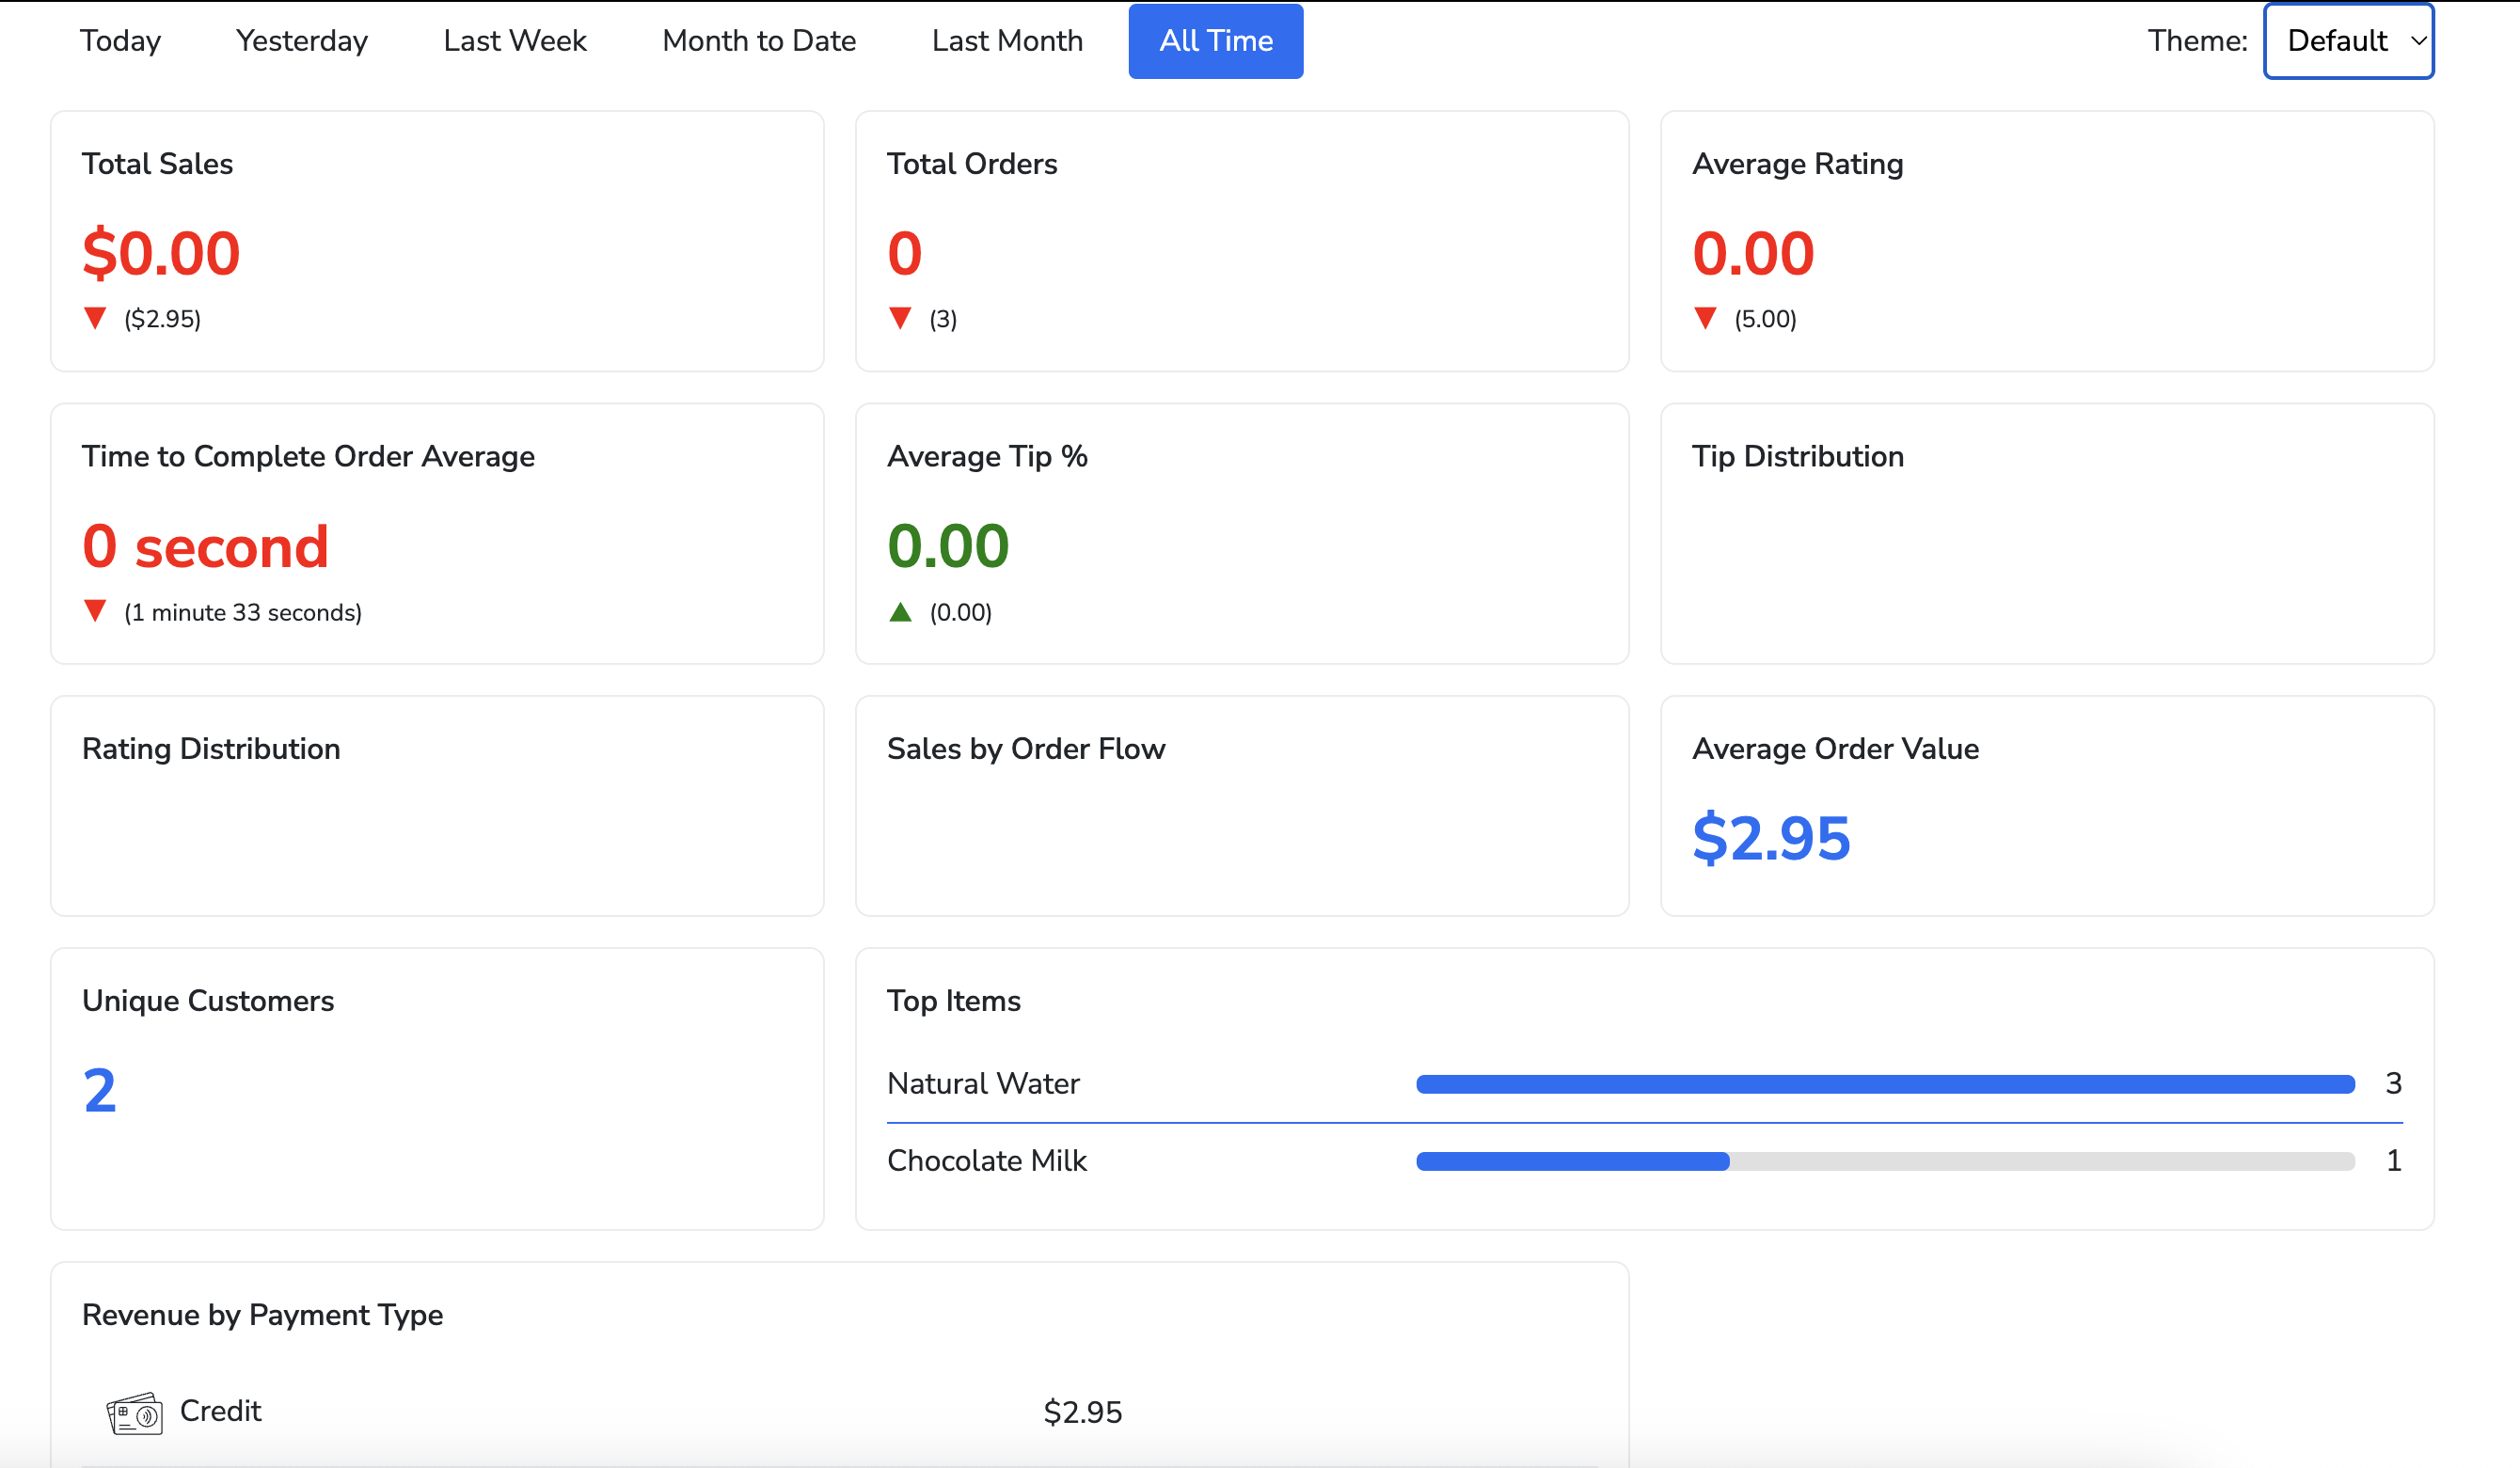
Task: Click the All Time button
Action: (x=1216, y=41)
